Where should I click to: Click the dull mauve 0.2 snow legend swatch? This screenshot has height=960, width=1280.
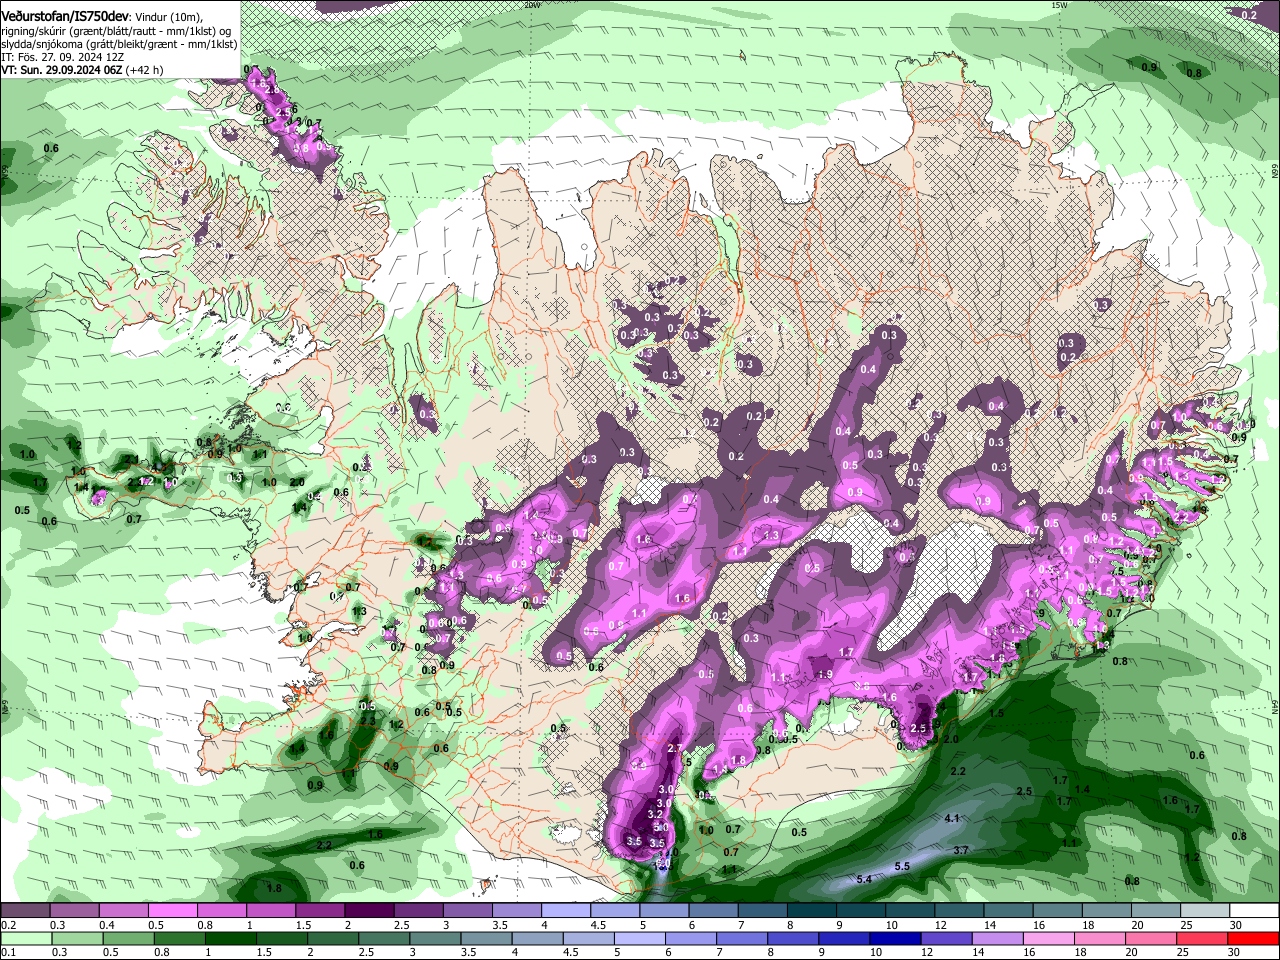[x=26, y=911]
